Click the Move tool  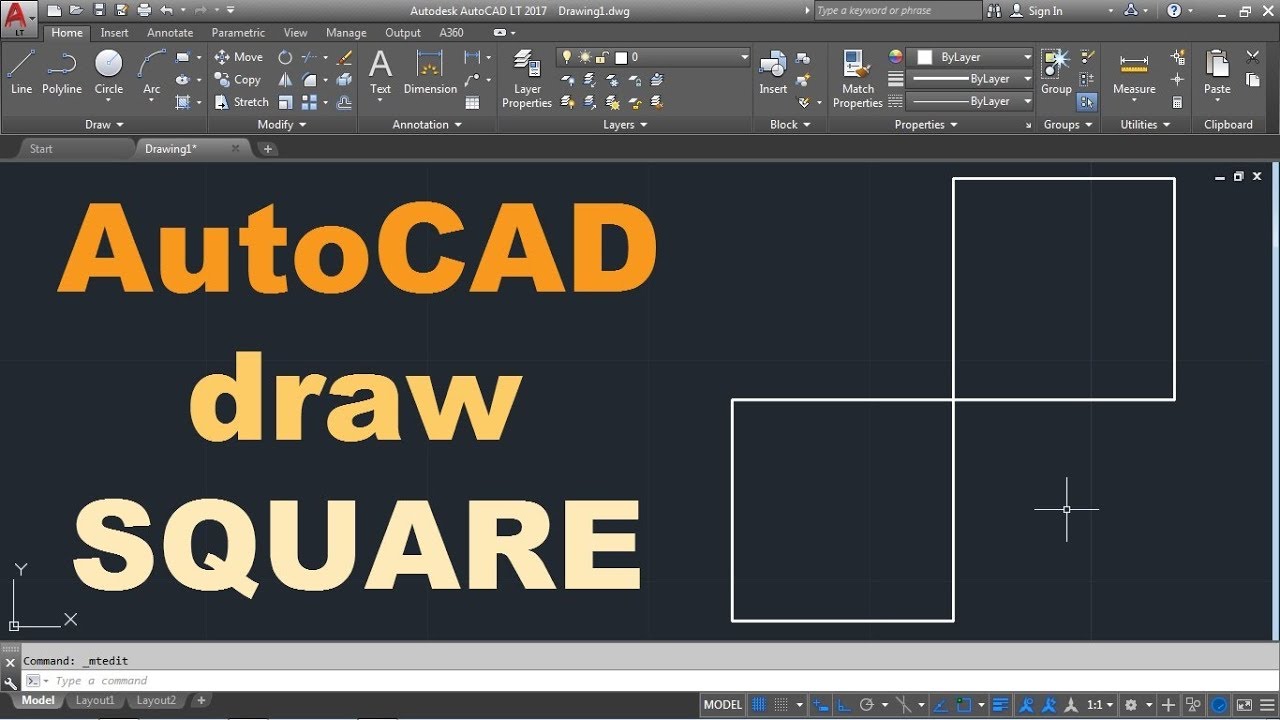[238, 57]
